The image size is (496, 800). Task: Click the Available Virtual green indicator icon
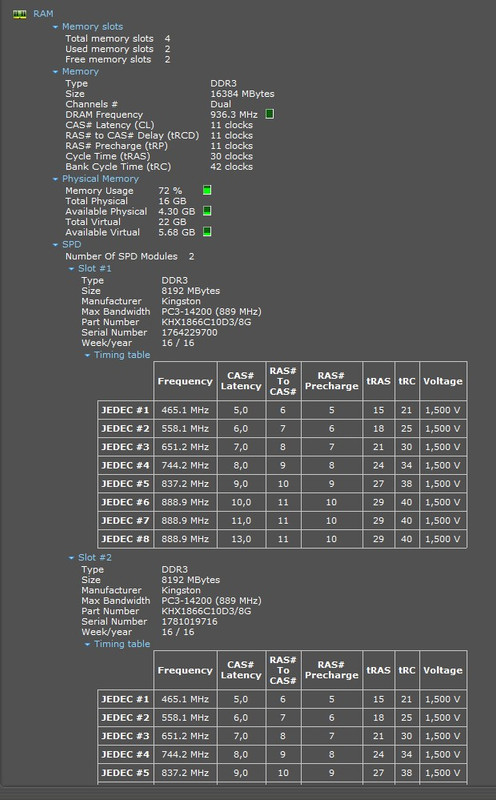[207, 232]
